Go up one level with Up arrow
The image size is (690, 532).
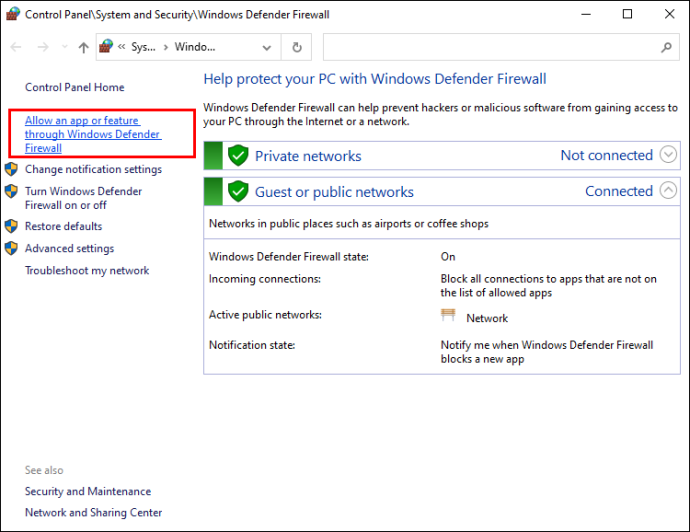tap(84, 47)
